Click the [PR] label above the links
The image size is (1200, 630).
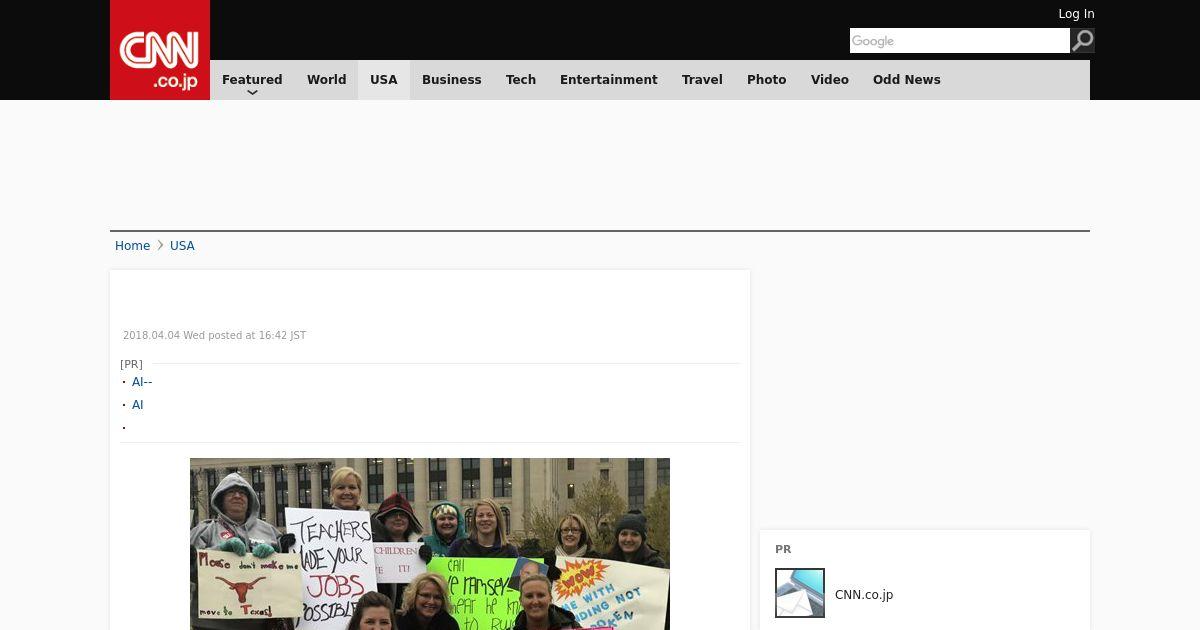point(131,364)
